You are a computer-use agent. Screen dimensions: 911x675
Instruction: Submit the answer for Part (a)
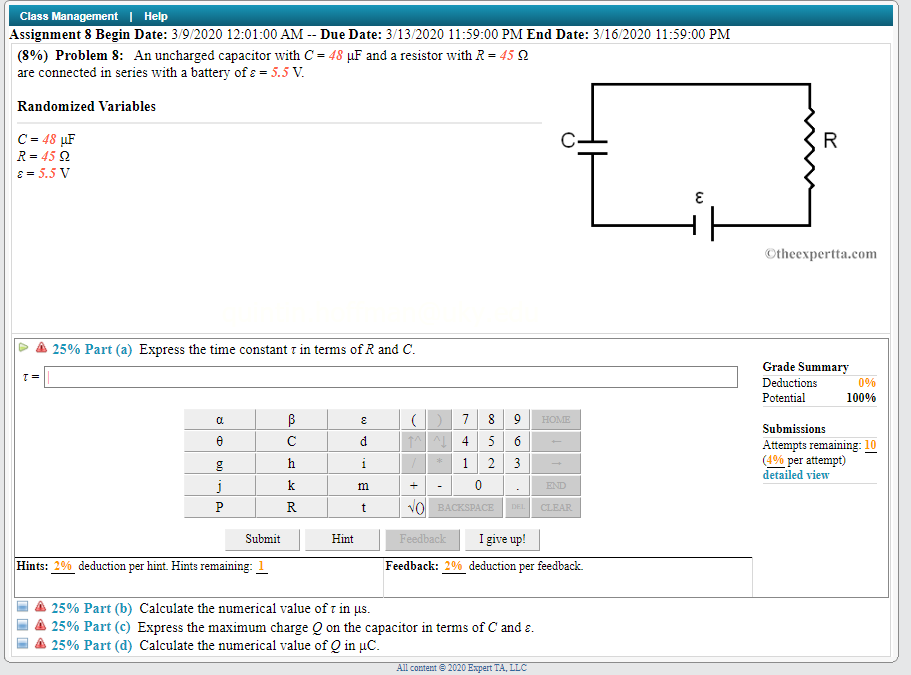pyautogui.click(x=262, y=539)
